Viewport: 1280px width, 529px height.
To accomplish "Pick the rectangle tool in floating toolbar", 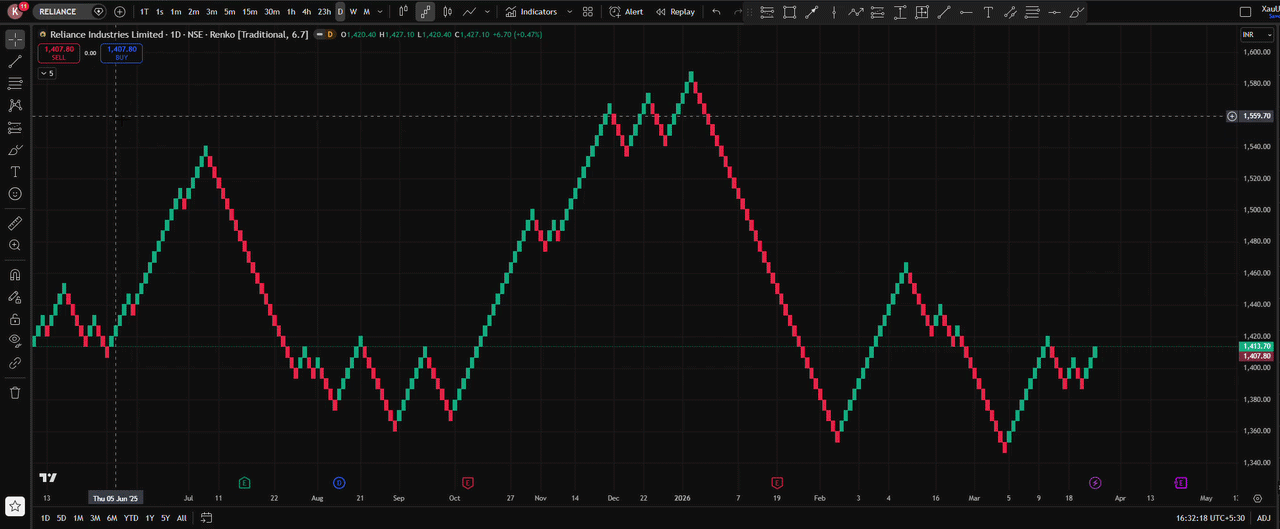I will (x=790, y=12).
